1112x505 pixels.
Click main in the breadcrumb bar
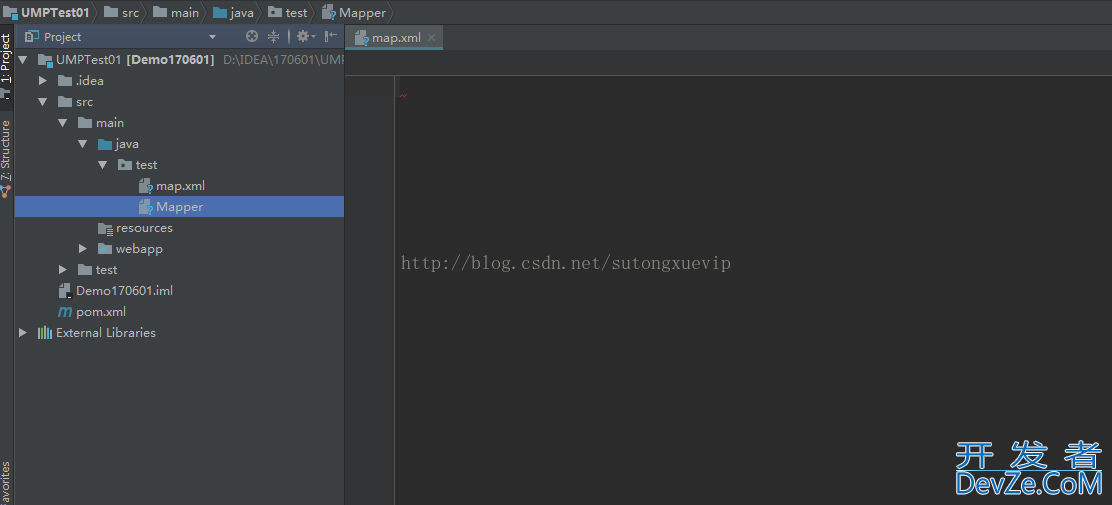185,12
